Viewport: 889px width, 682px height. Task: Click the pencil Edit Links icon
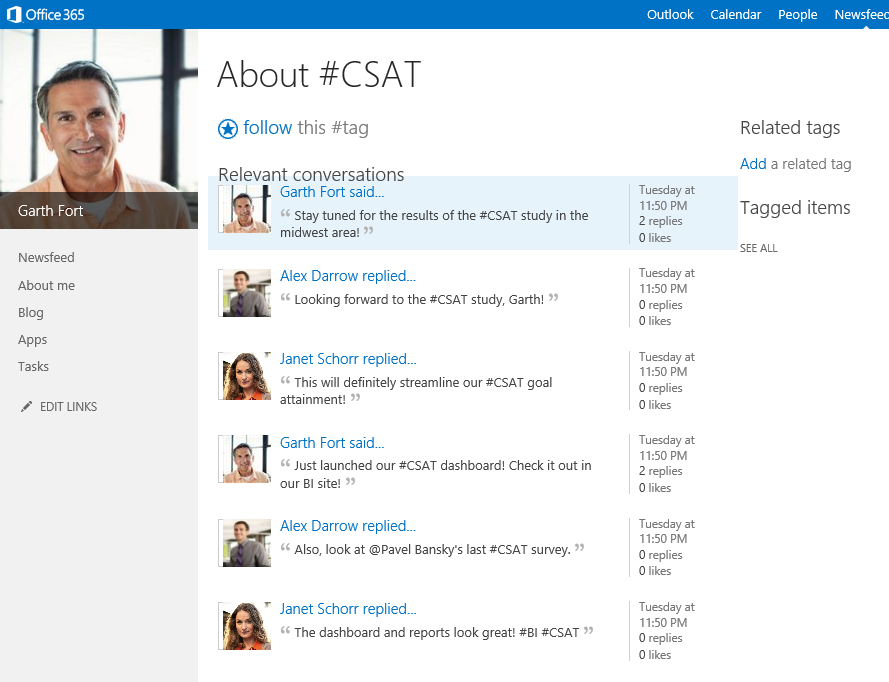[26, 406]
